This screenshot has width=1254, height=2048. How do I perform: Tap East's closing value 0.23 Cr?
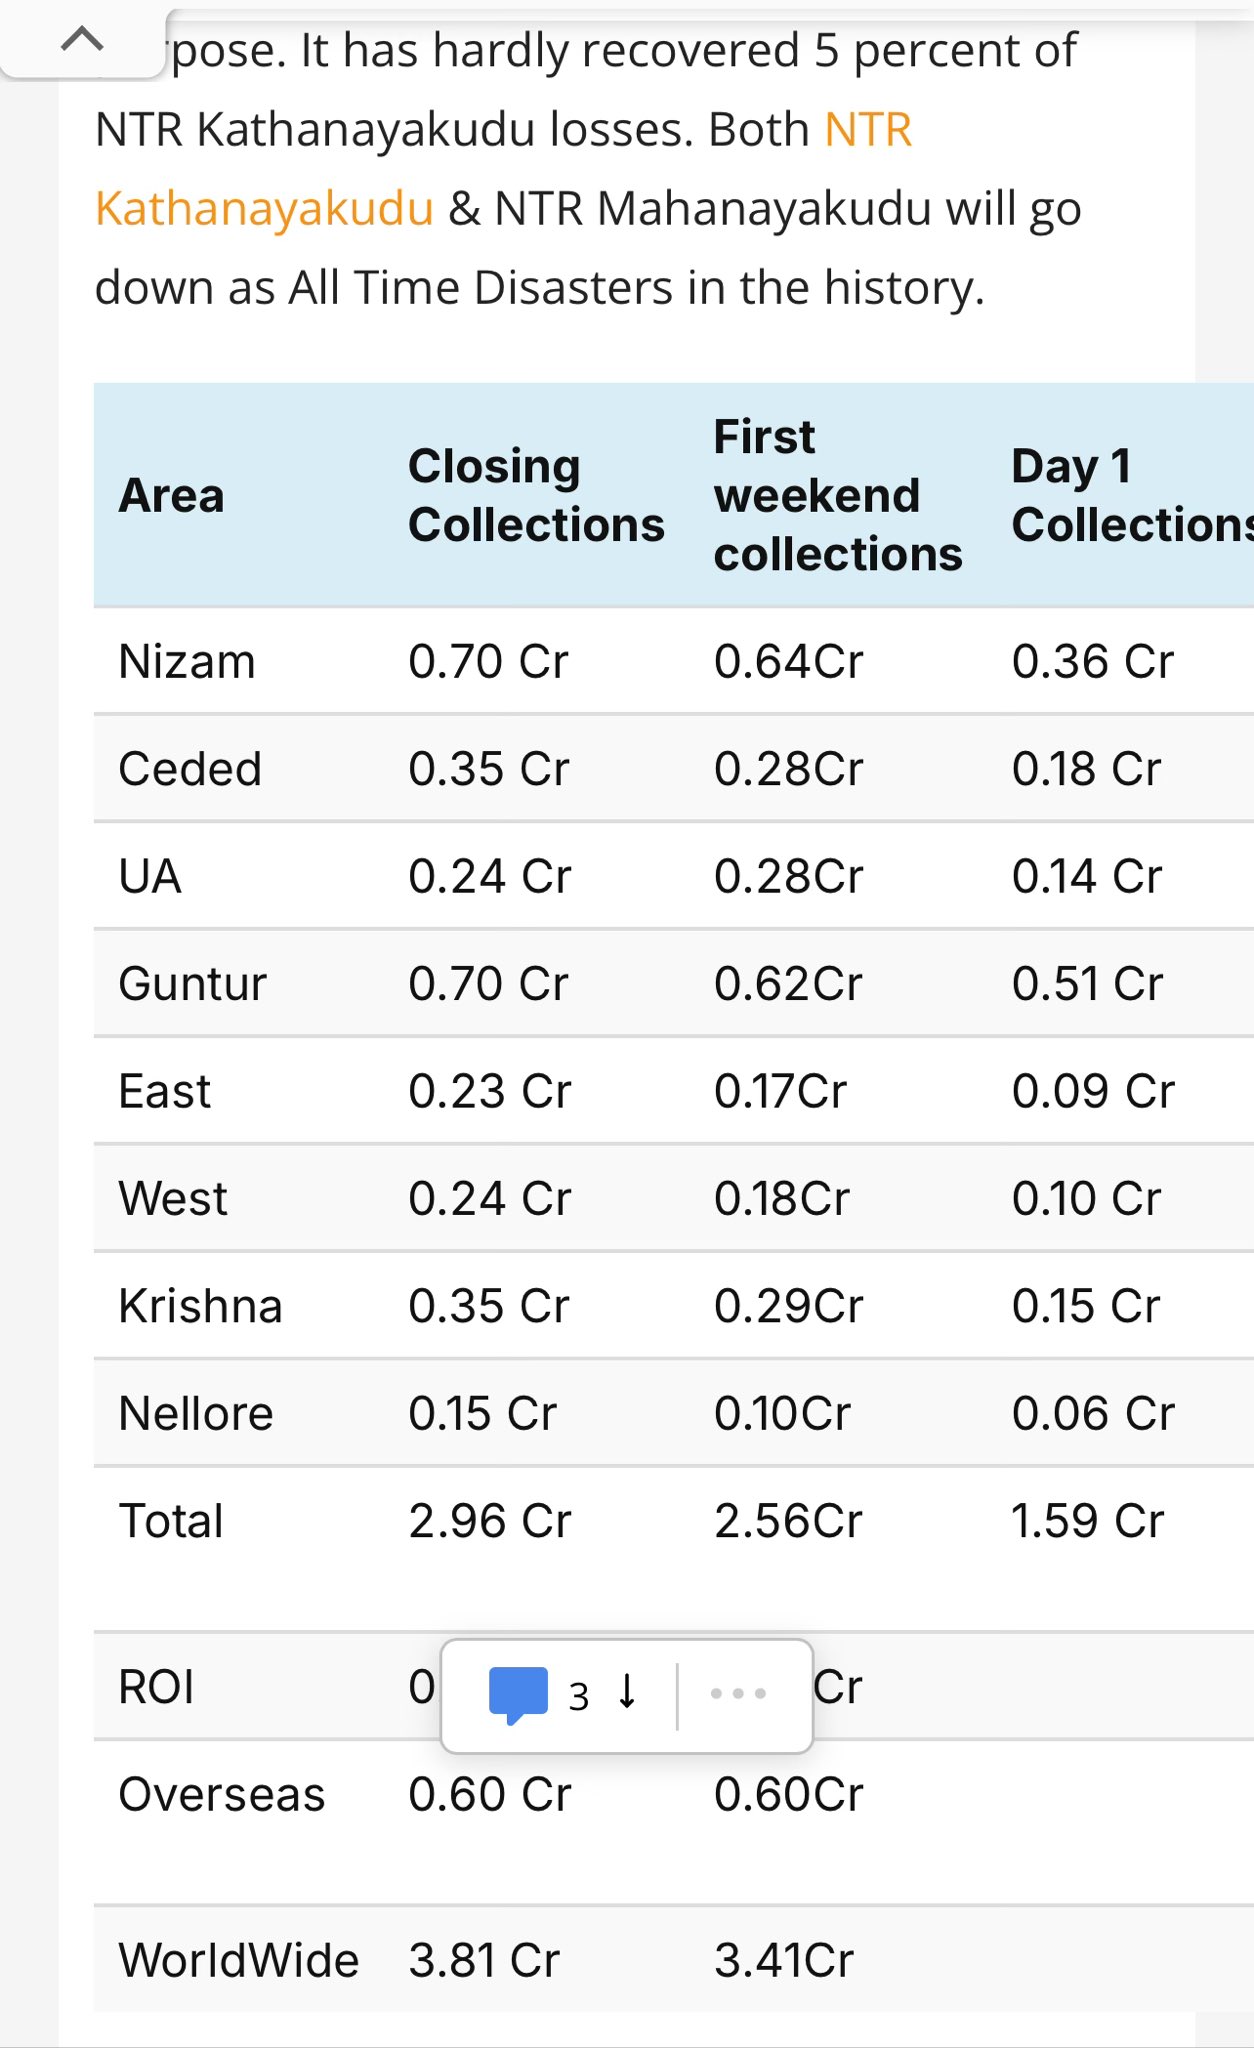click(x=489, y=1091)
